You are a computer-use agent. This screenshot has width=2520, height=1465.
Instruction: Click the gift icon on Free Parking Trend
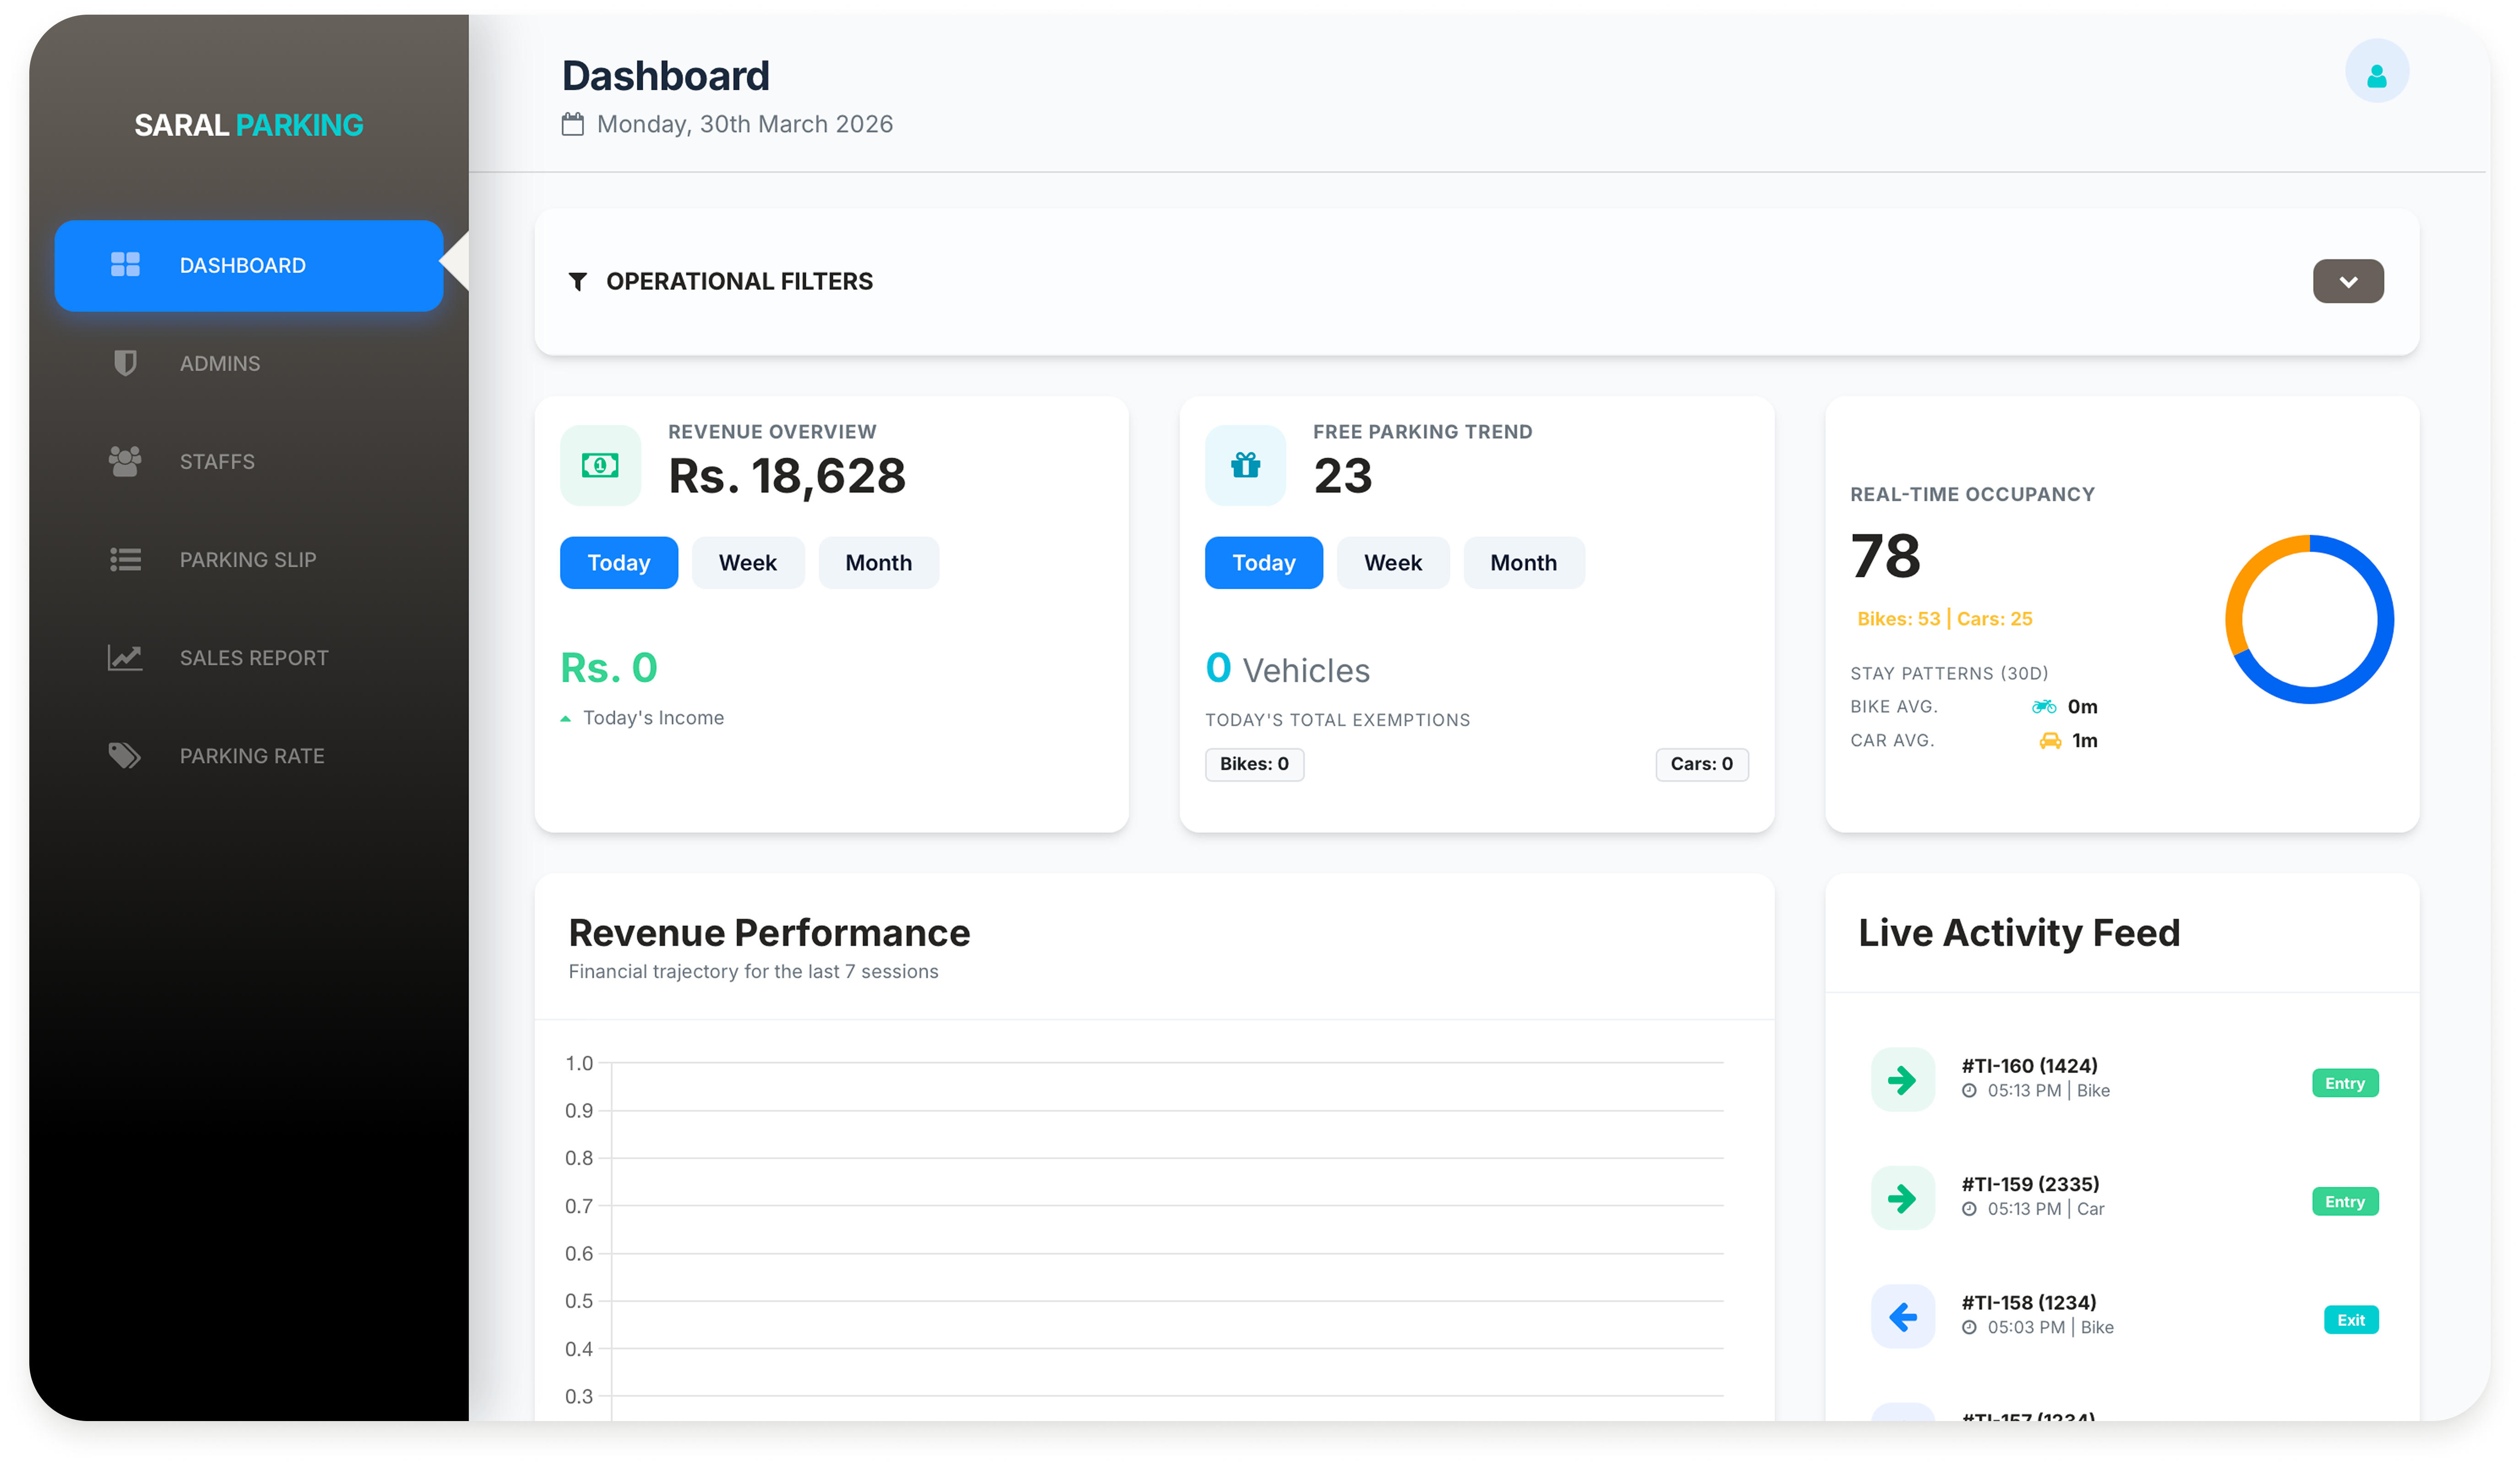point(1244,465)
